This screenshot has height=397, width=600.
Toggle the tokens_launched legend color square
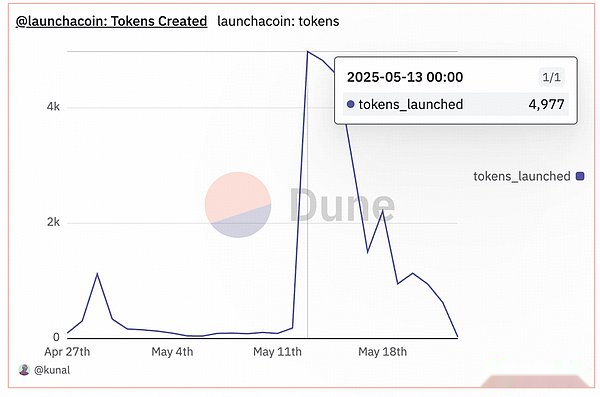[580, 176]
